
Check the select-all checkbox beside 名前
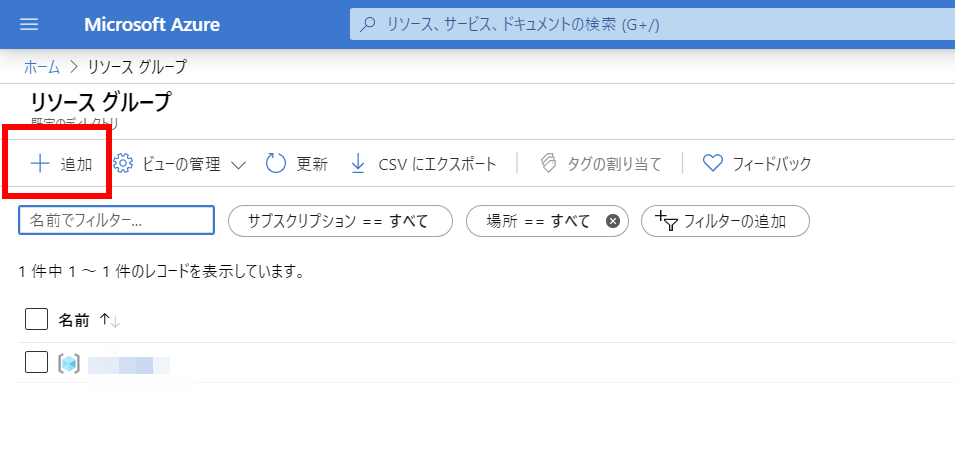click(36, 320)
